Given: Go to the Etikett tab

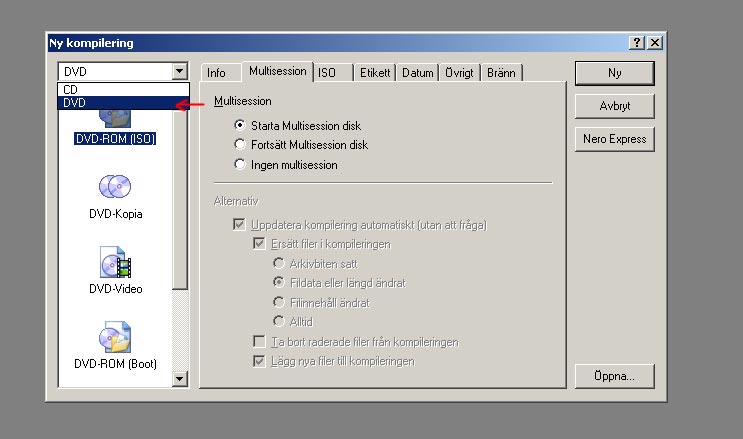Looking at the screenshot, I should 375,73.
